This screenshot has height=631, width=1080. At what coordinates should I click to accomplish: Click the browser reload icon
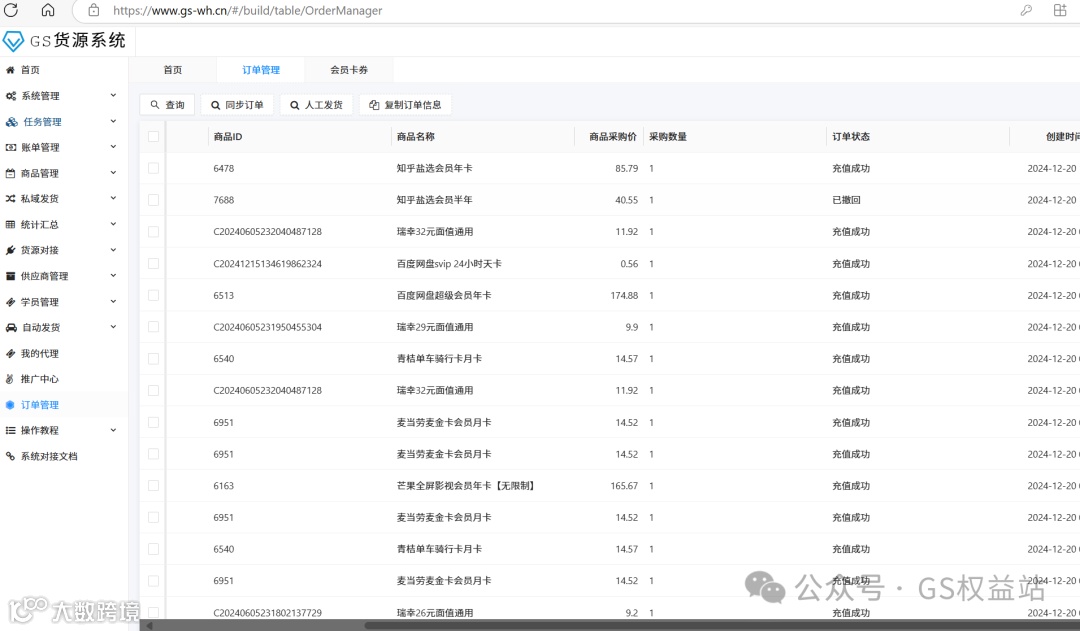(x=11, y=10)
